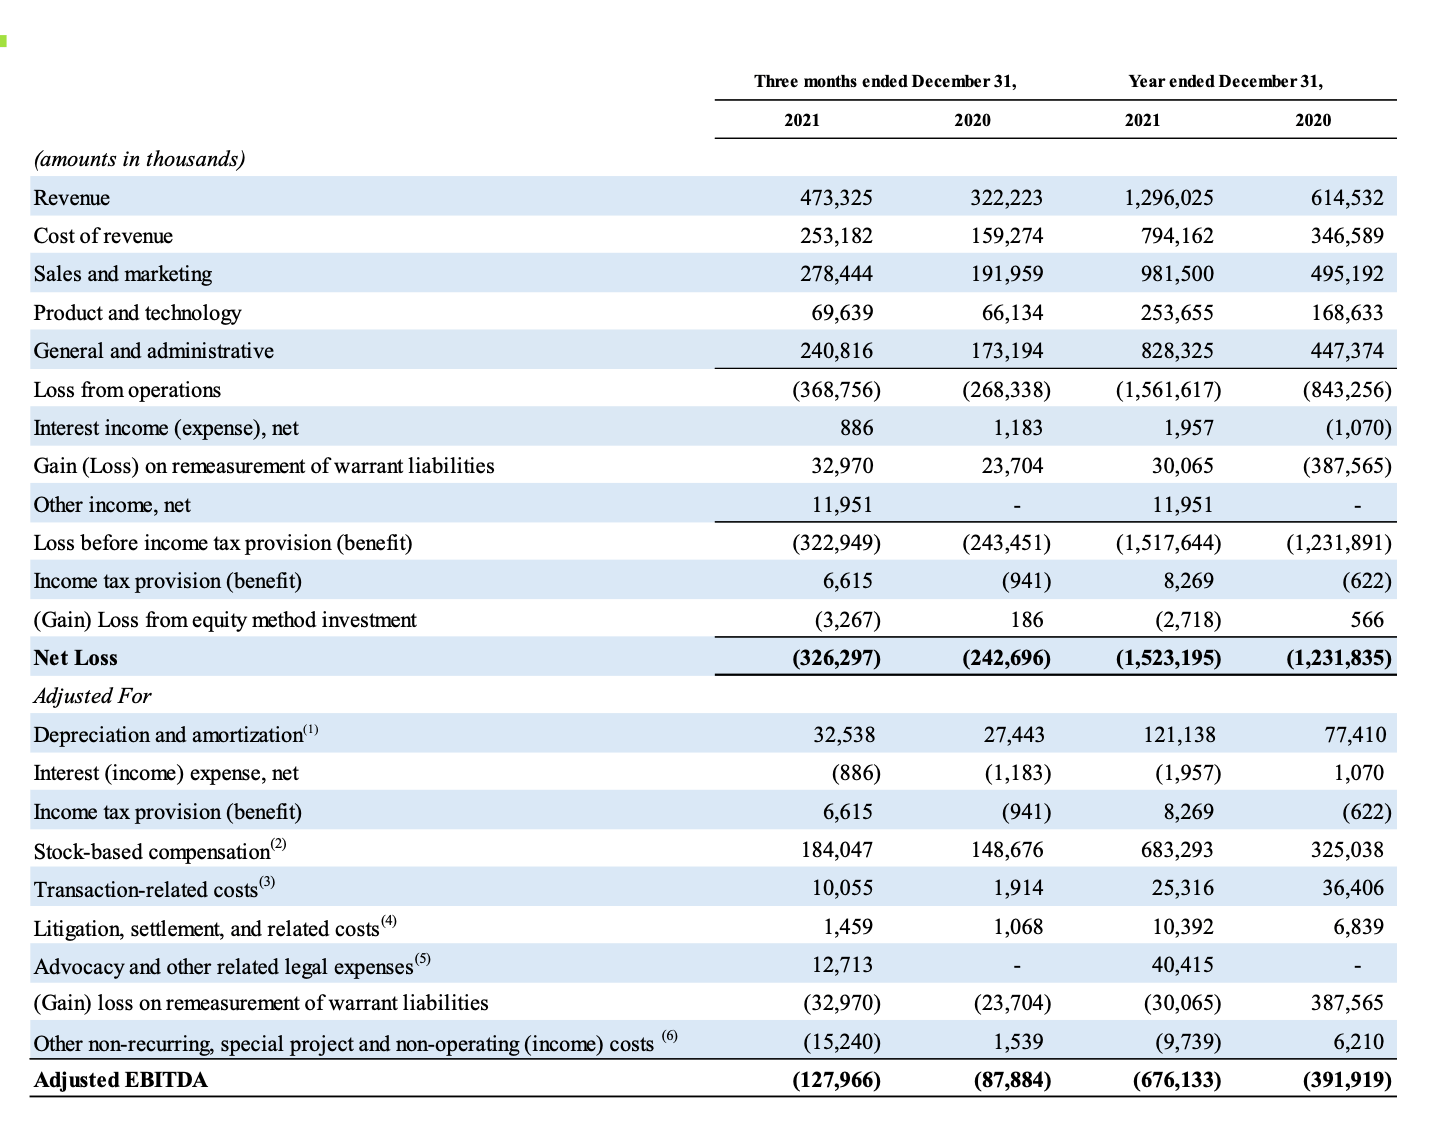Image resolution: width=1442 pixels, height=1128 pixels.
Task: Click the "Product and technology" label
Action: pos(137,313)
